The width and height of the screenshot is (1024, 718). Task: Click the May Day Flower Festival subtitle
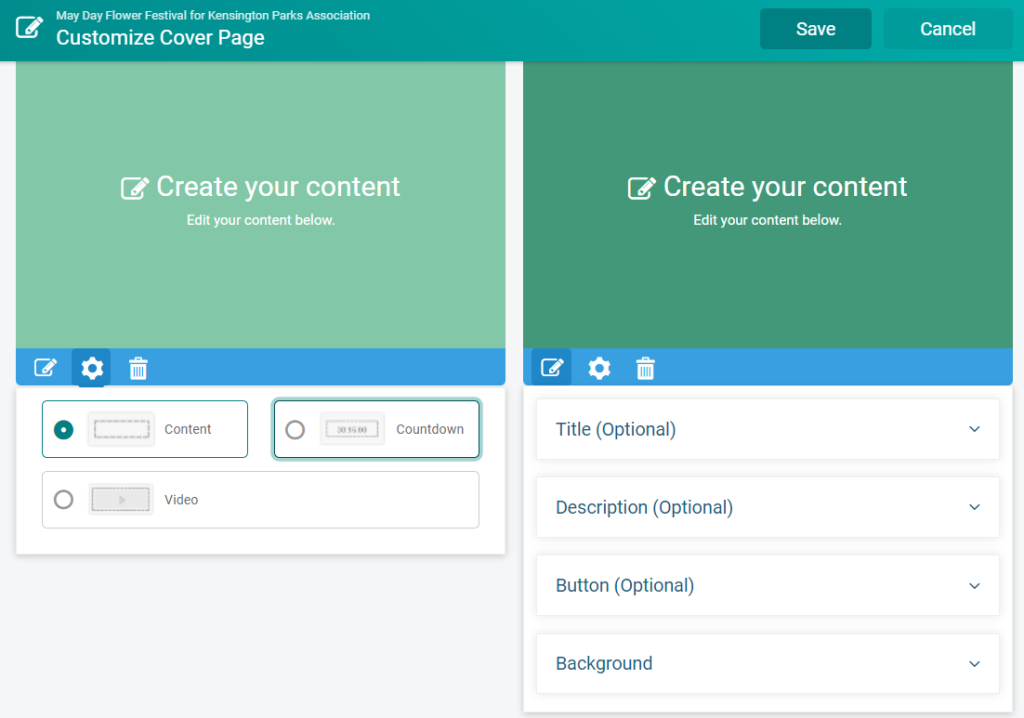[x=213, y=15]
